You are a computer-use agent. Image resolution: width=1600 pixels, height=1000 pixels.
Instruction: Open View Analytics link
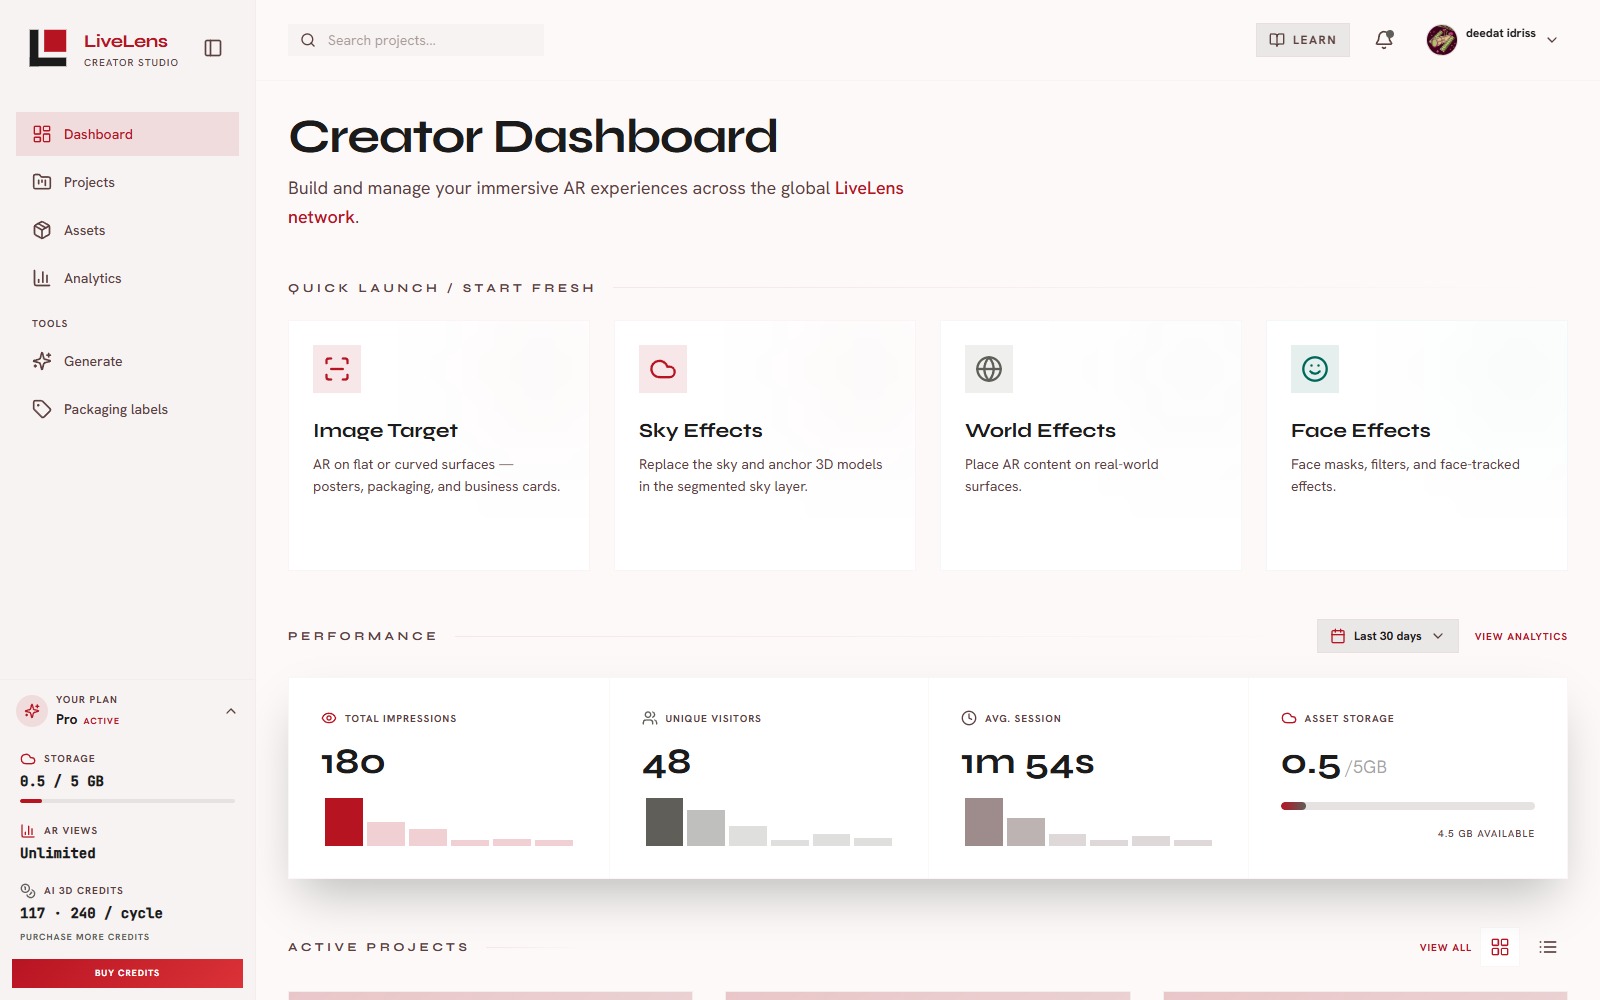(x=1521, y=637)
